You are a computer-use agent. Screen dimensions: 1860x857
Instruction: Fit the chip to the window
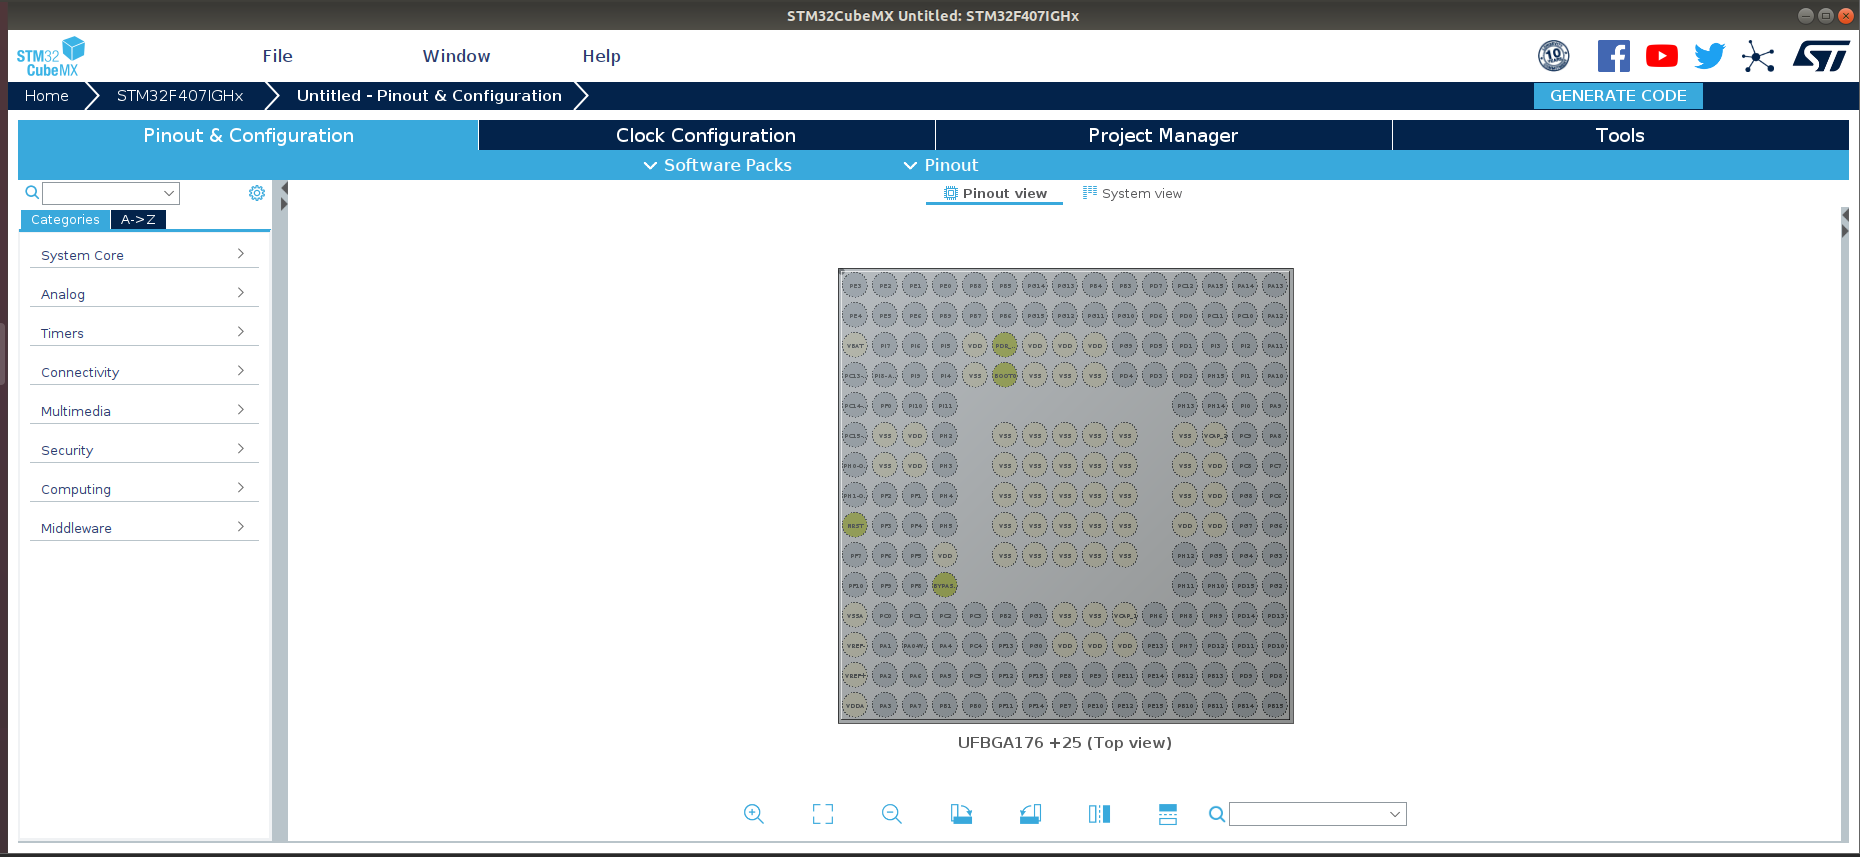[x=823, y=814]
